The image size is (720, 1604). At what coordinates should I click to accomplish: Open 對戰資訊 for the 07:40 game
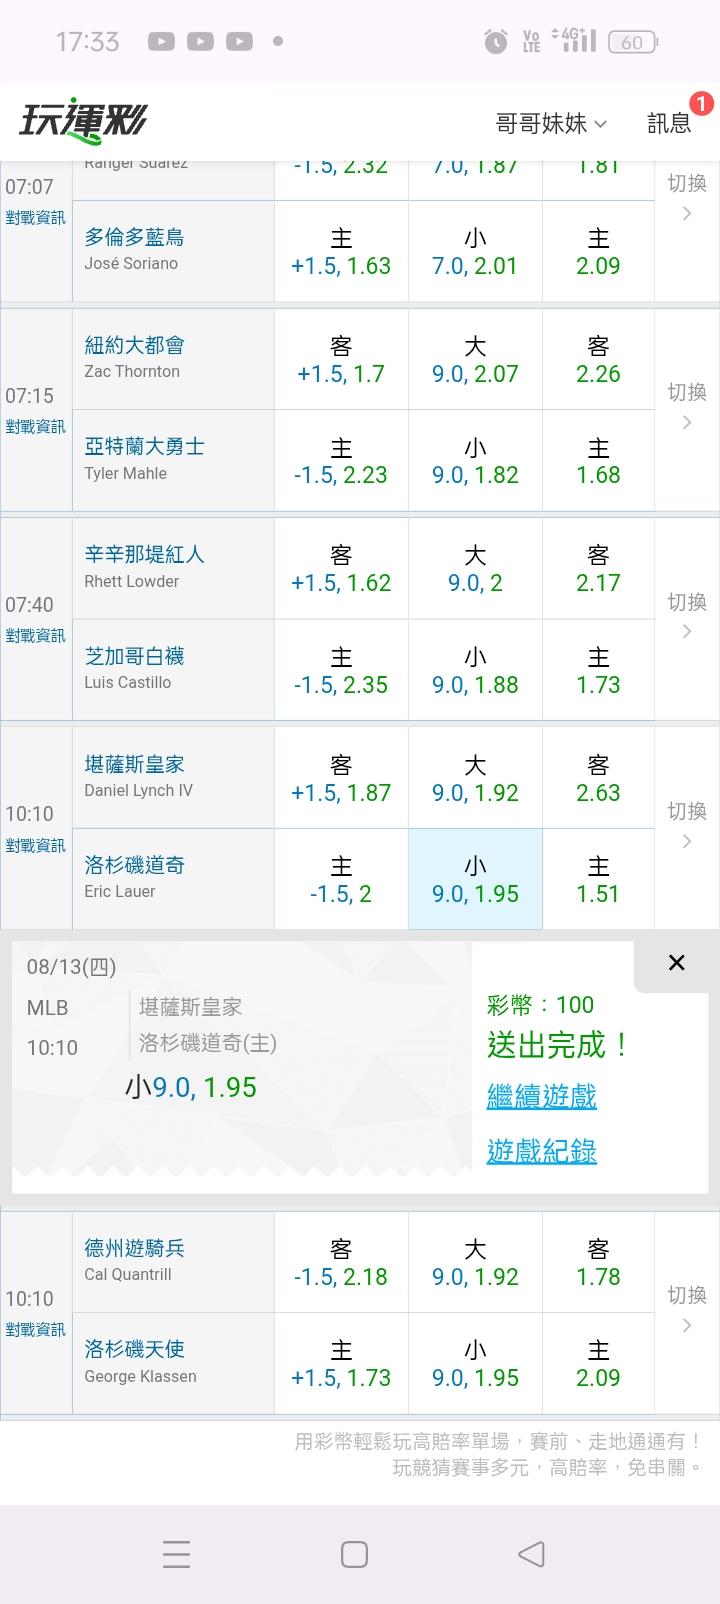pyautogui.click(x=35, y=636)
